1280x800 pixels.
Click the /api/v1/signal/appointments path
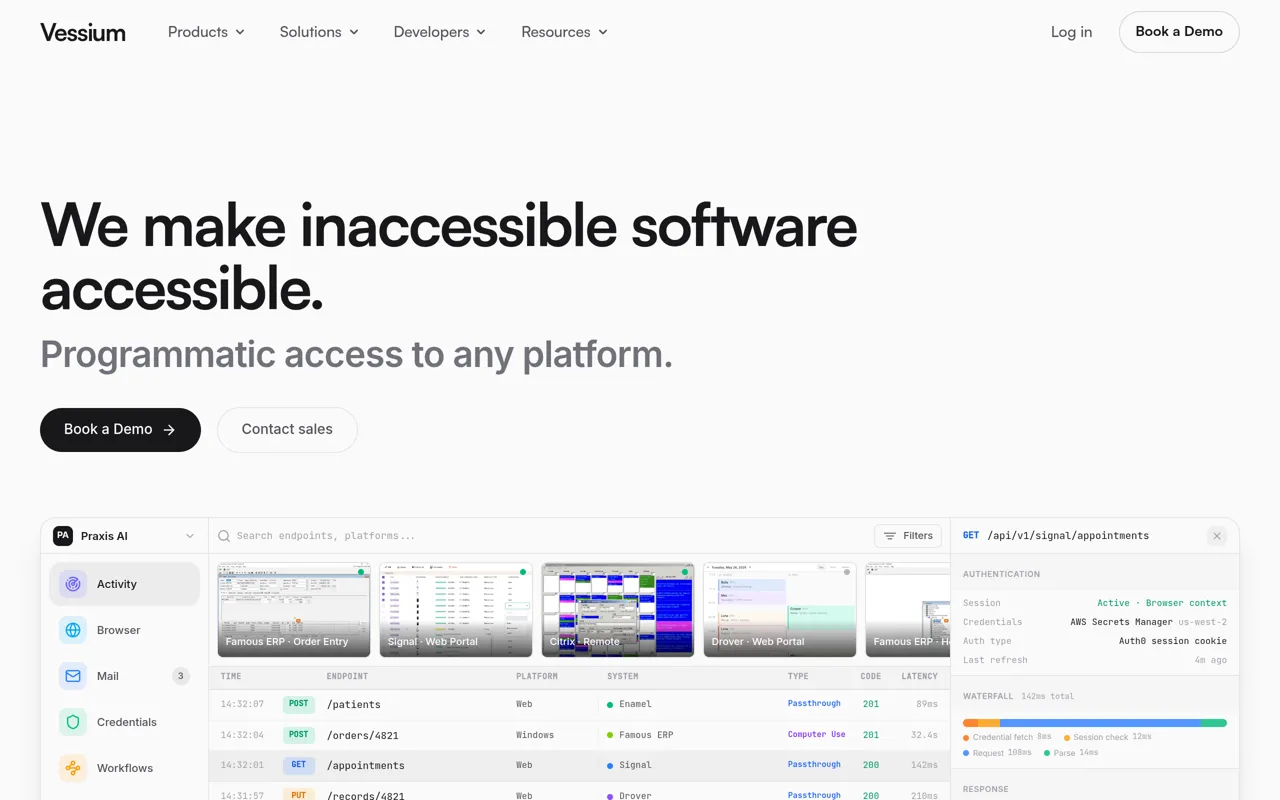pos(1068,536)
